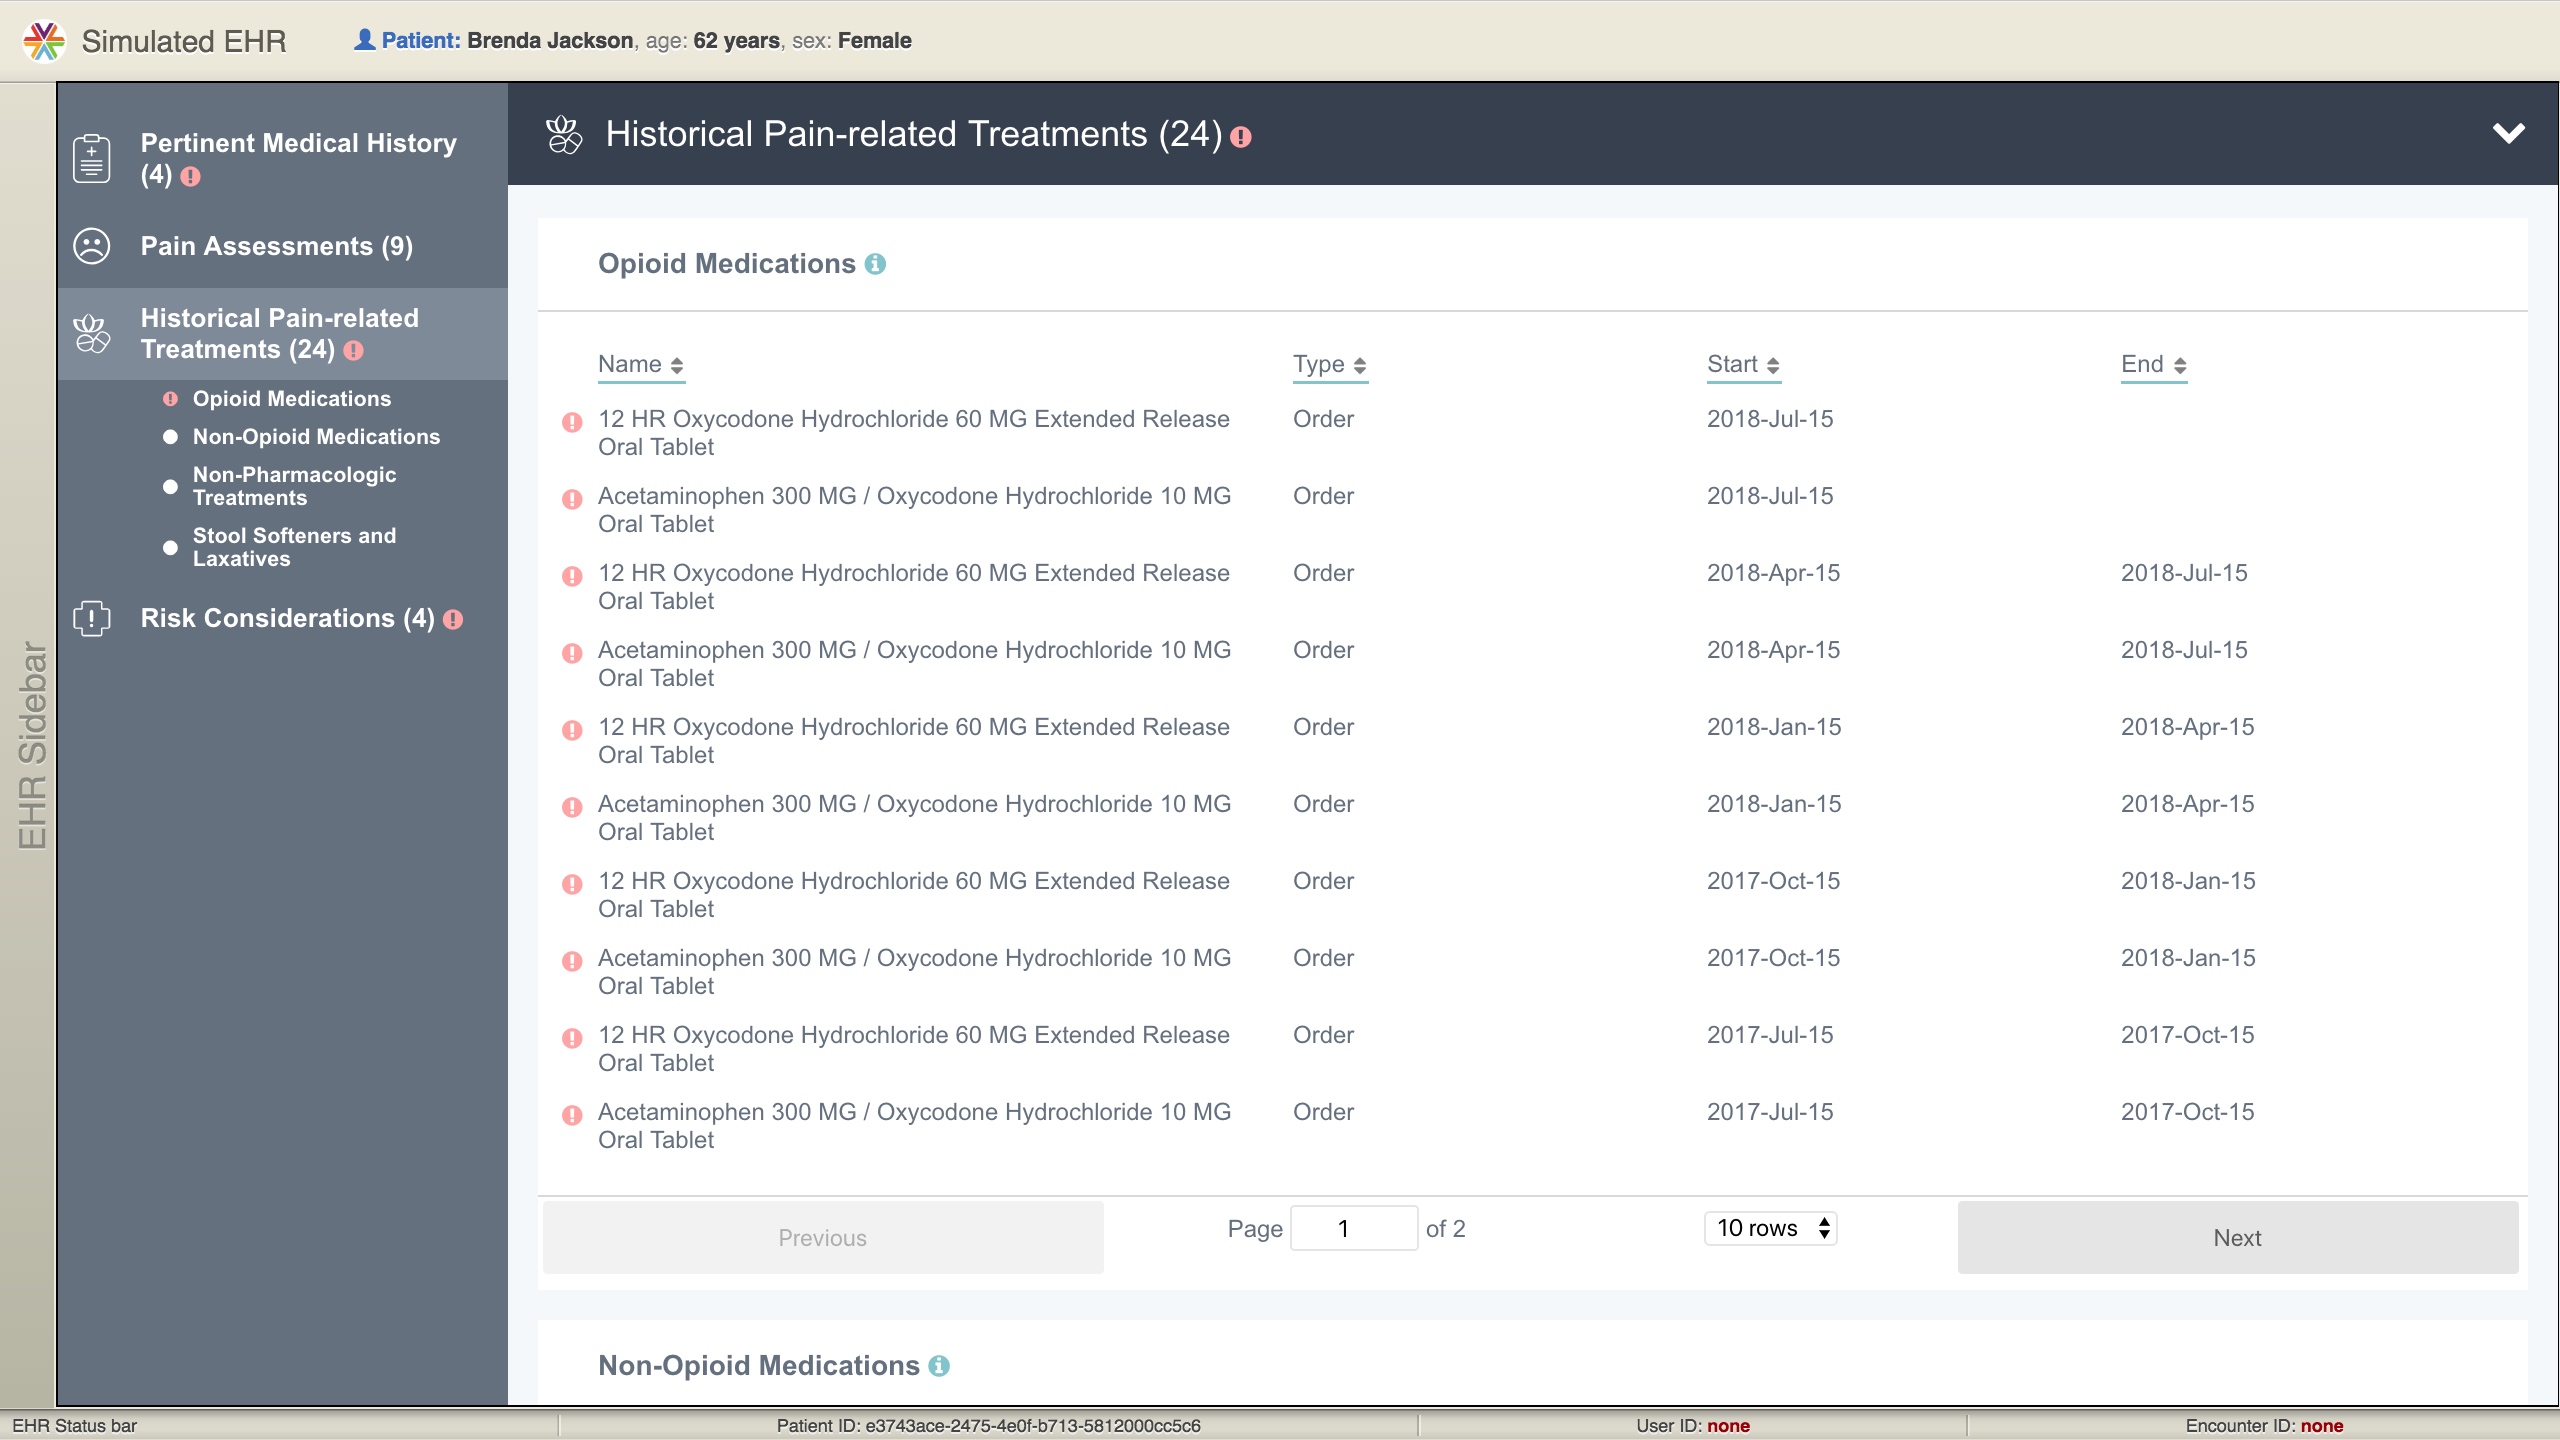Toggle visibility of Stool Softeners and Laxatives
Screen dimensions: 2560x1440
point(172,547)
